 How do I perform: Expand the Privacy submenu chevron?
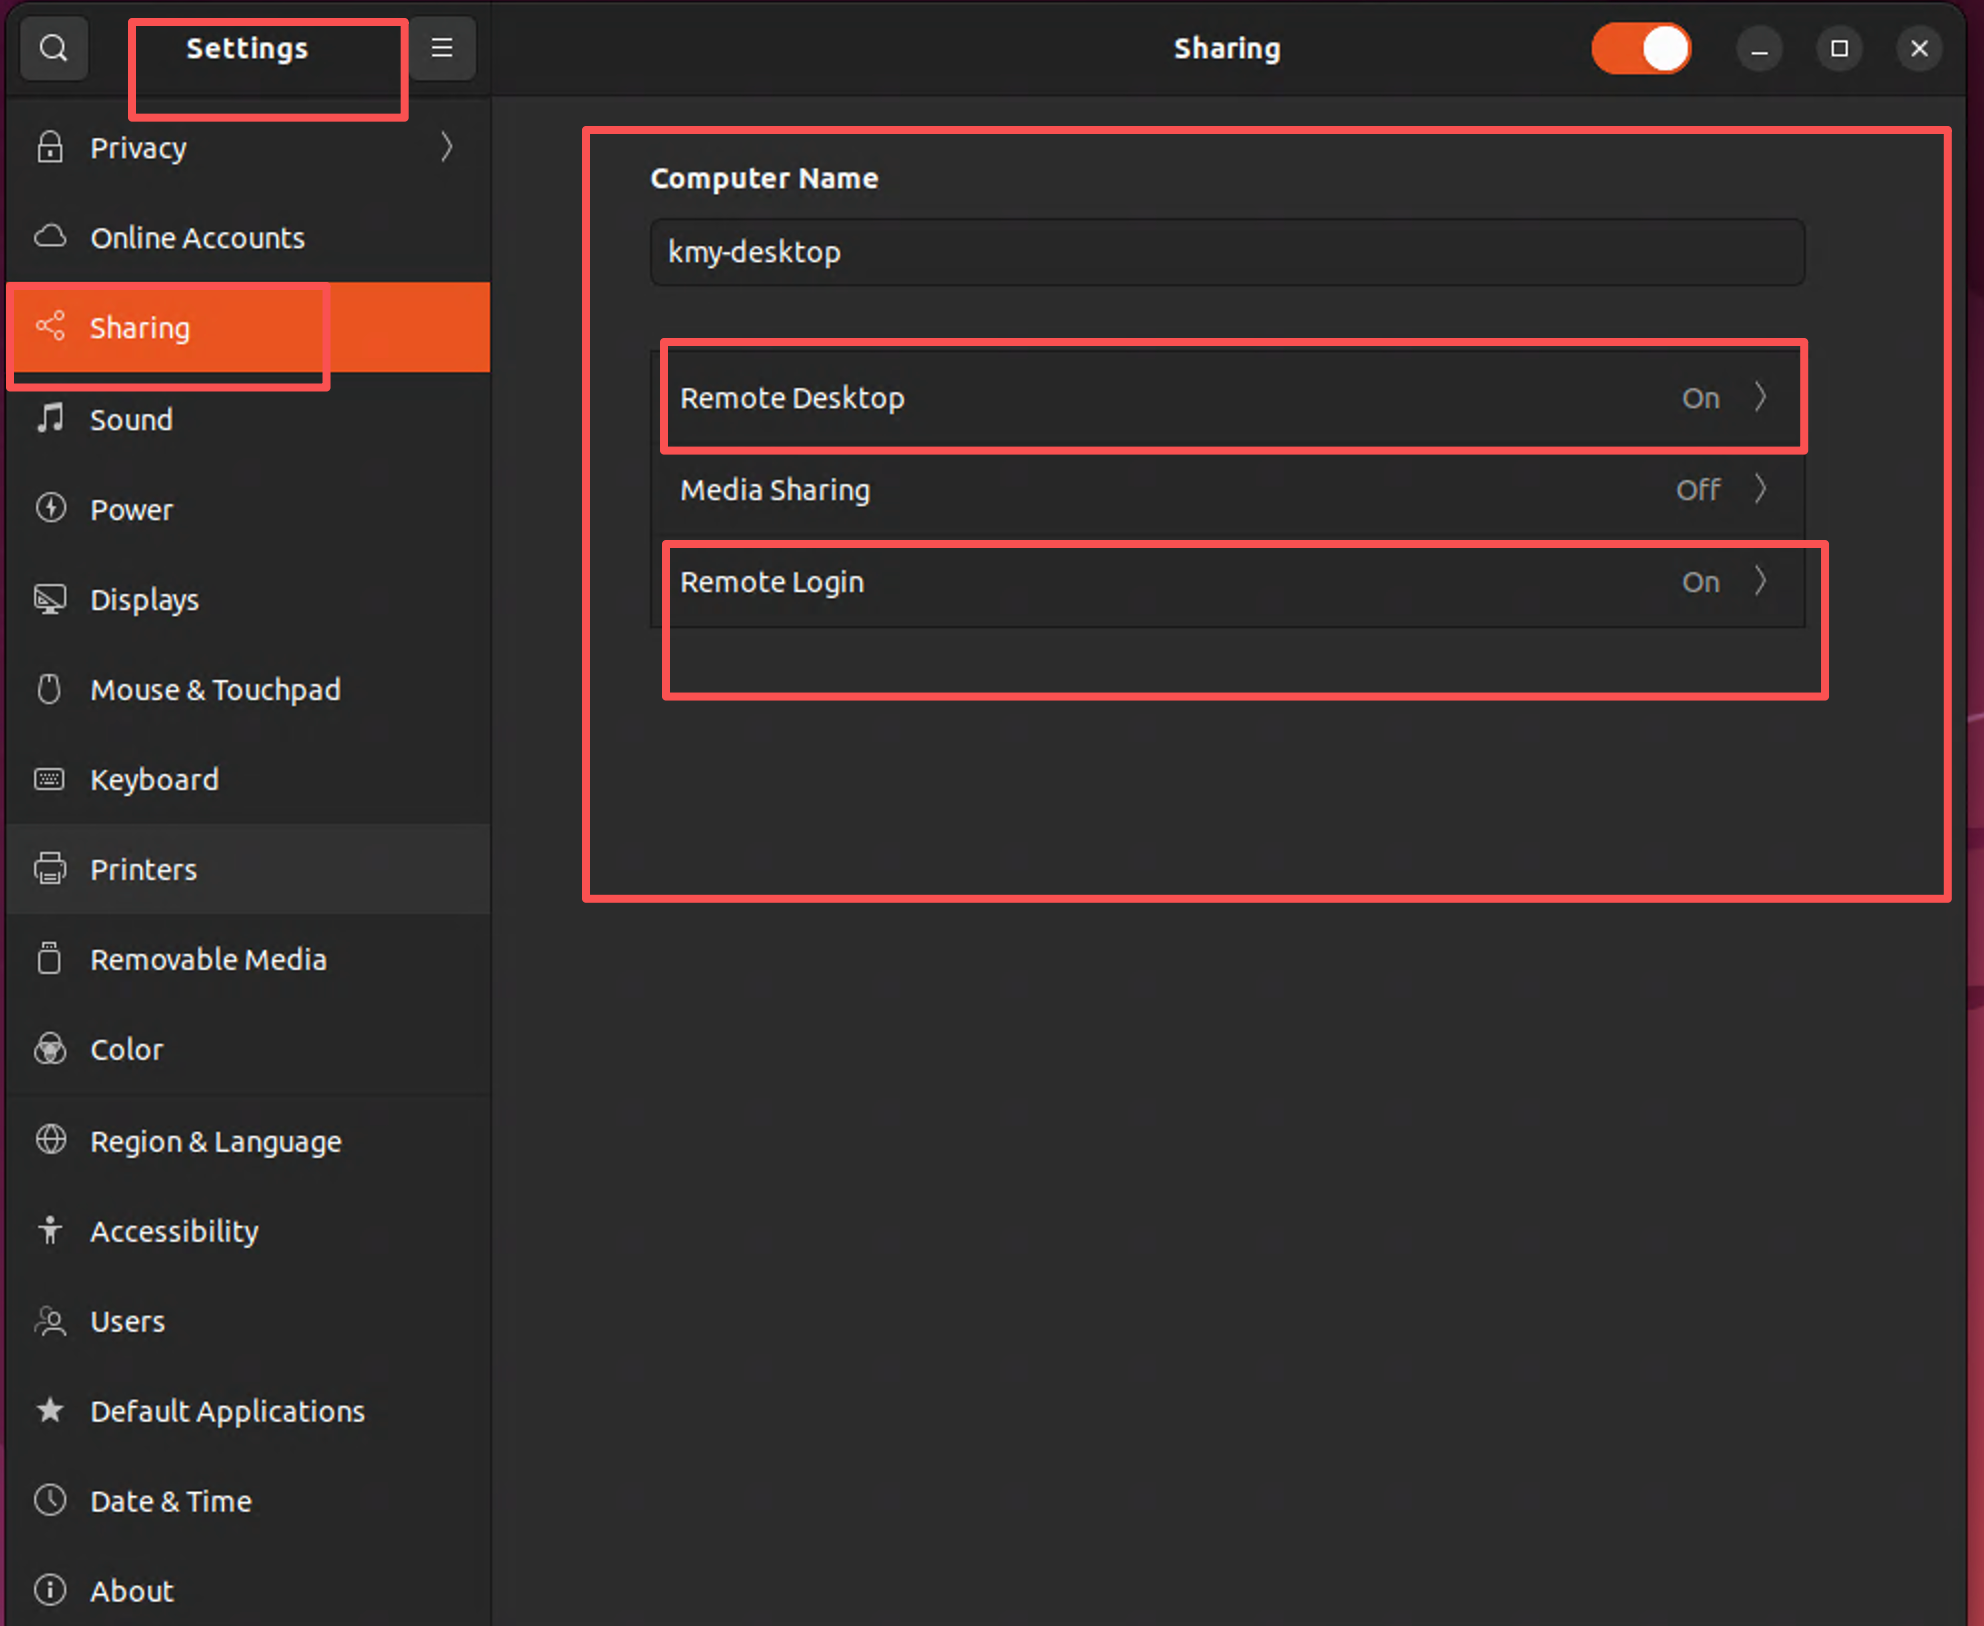click(x=447, y=147)
